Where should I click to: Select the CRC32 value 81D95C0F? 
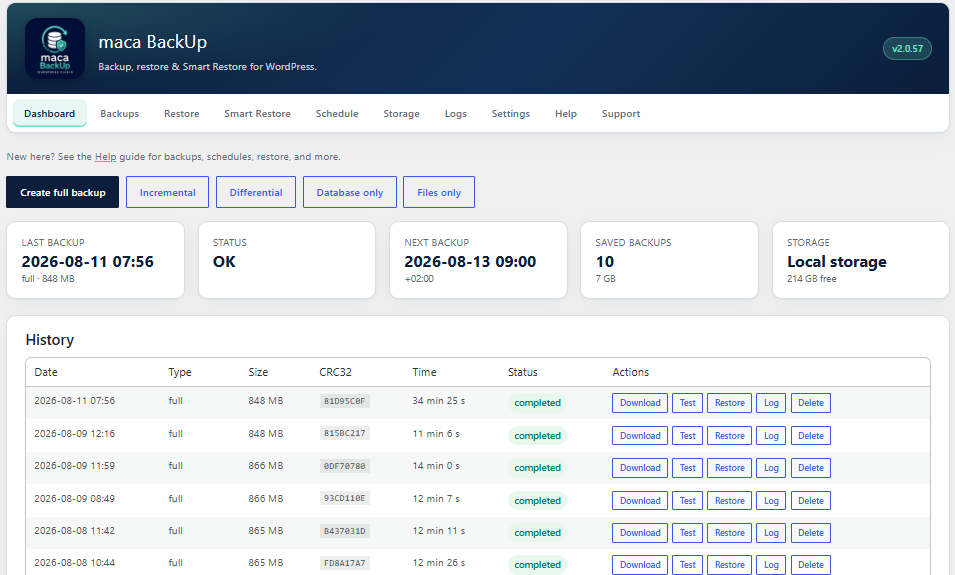[x=345, y=401]
